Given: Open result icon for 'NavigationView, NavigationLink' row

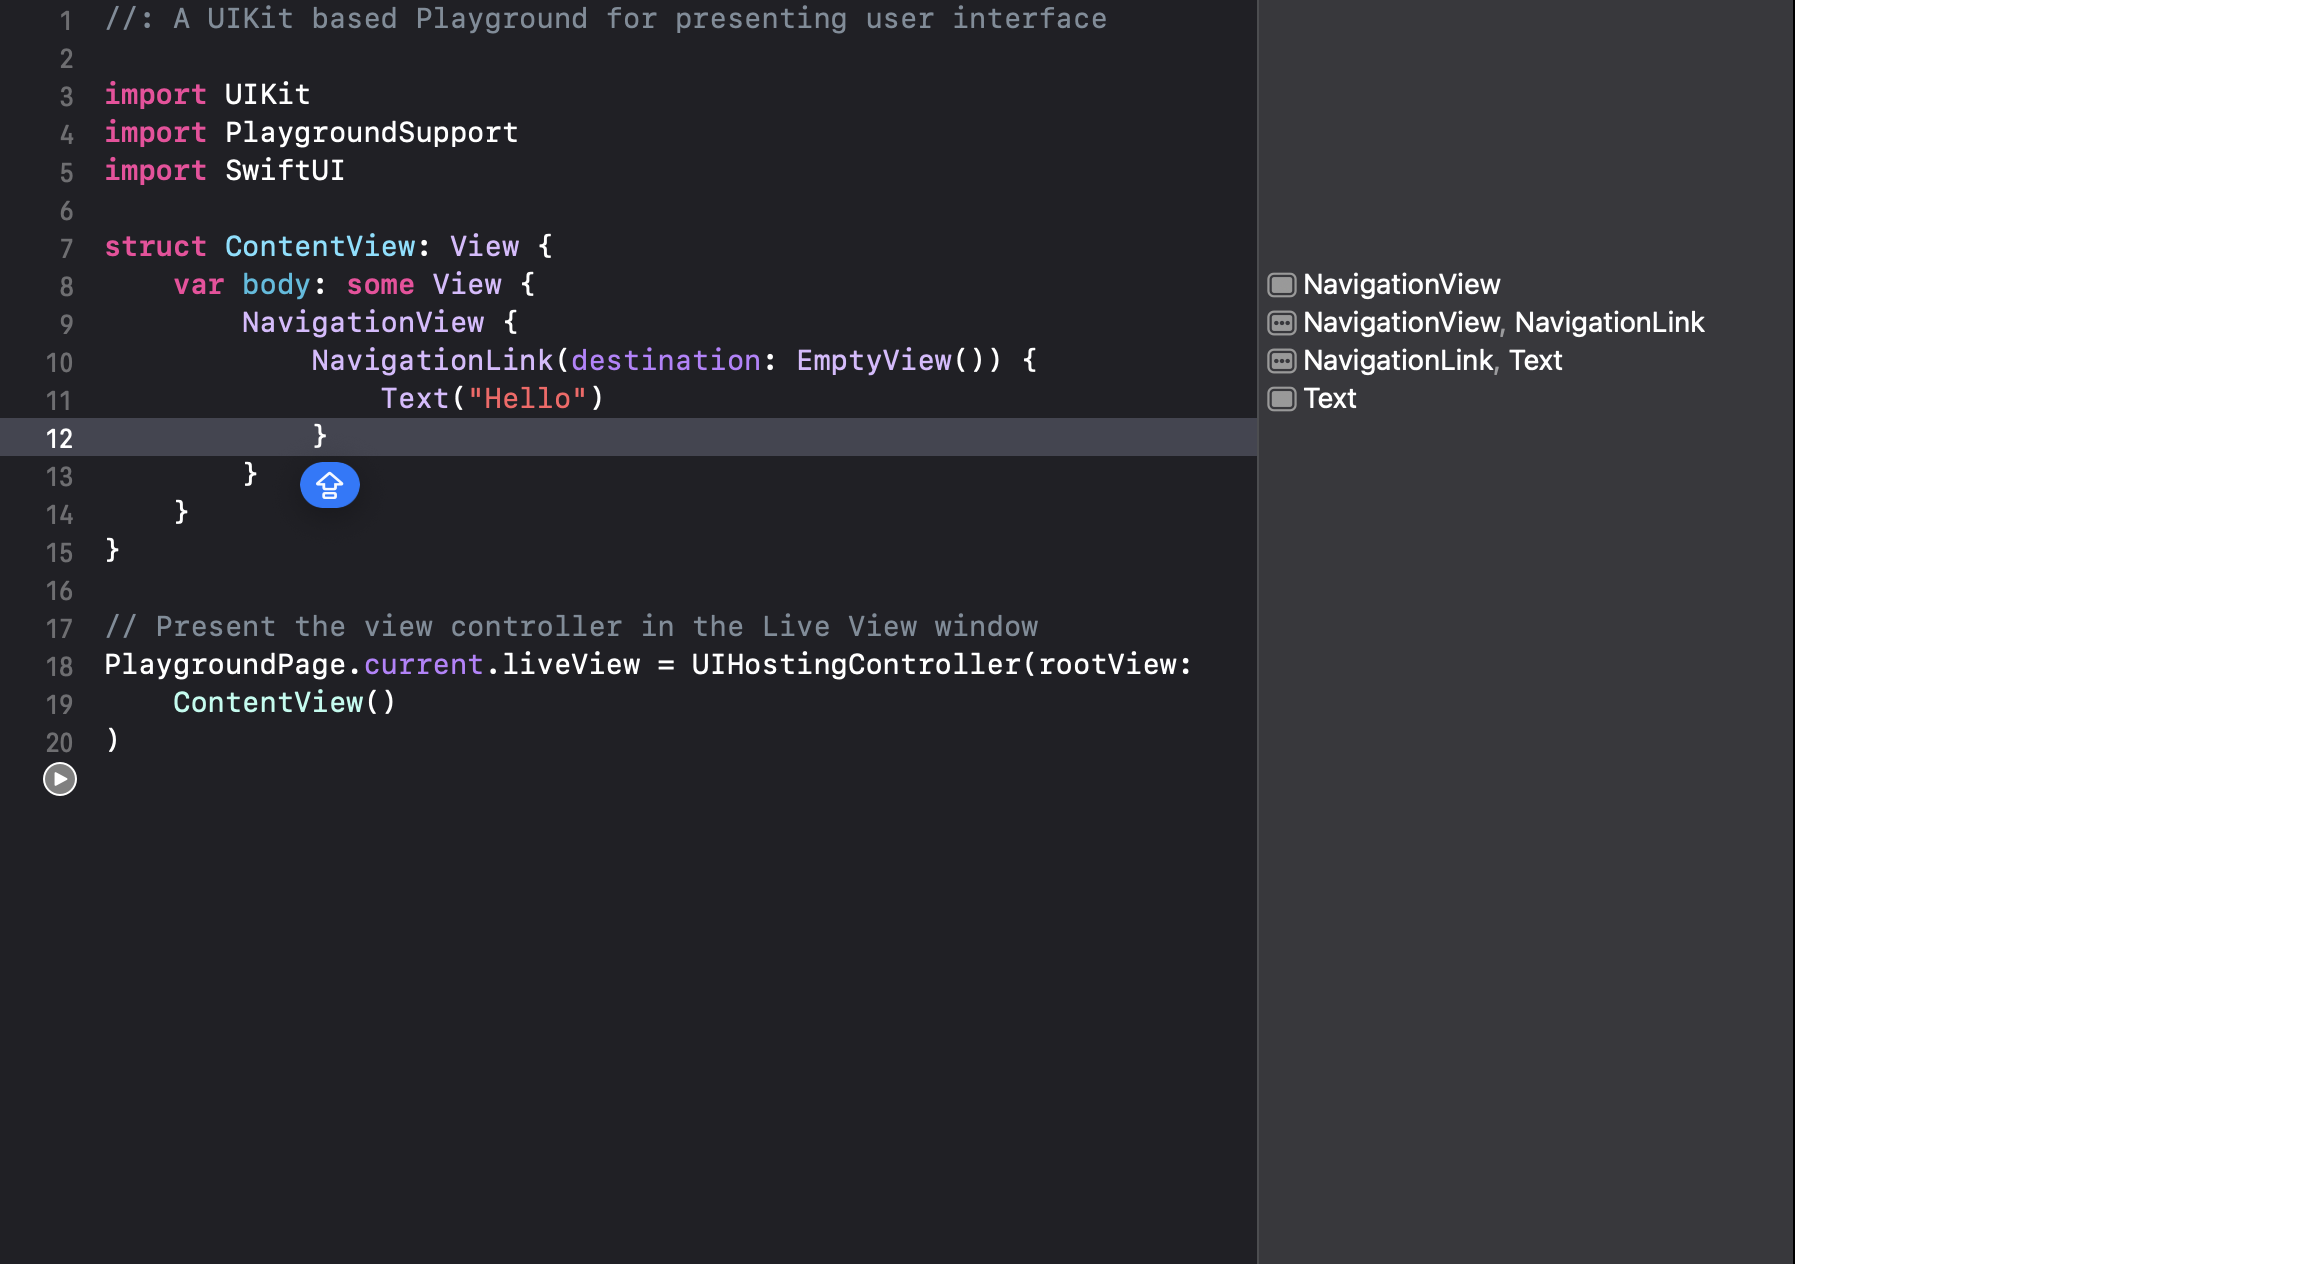Looking at the screenshot, I should coord(1281,323).
